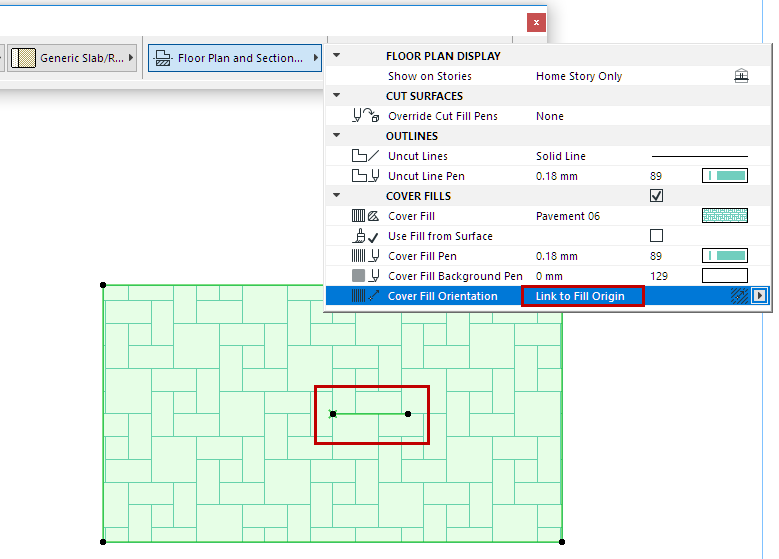
Task: Click the slab's bottom-right corner node
Action: click(x=562, y=542)
